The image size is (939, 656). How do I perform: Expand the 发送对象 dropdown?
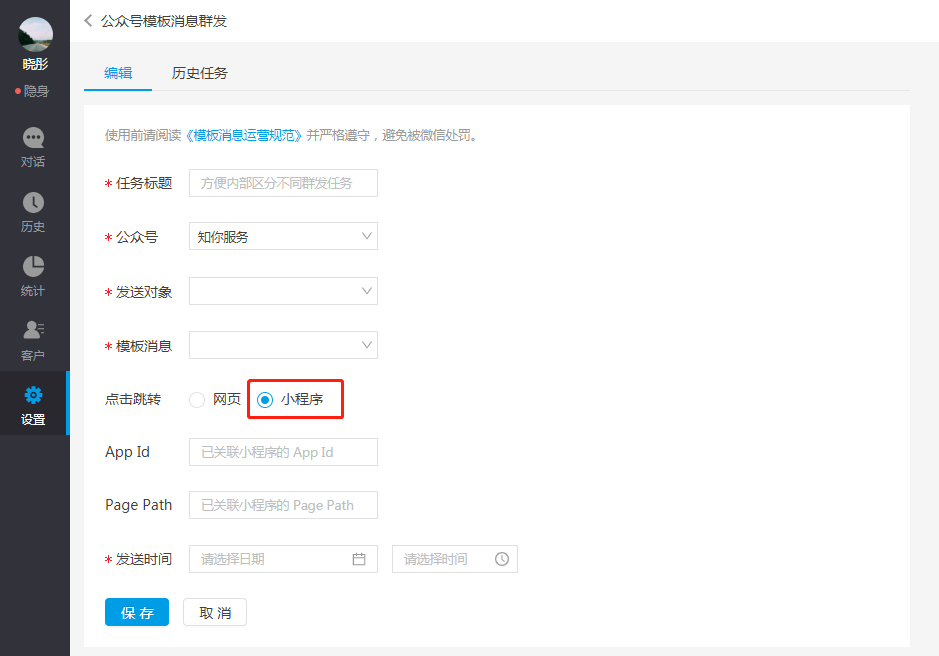click(283, 291)
